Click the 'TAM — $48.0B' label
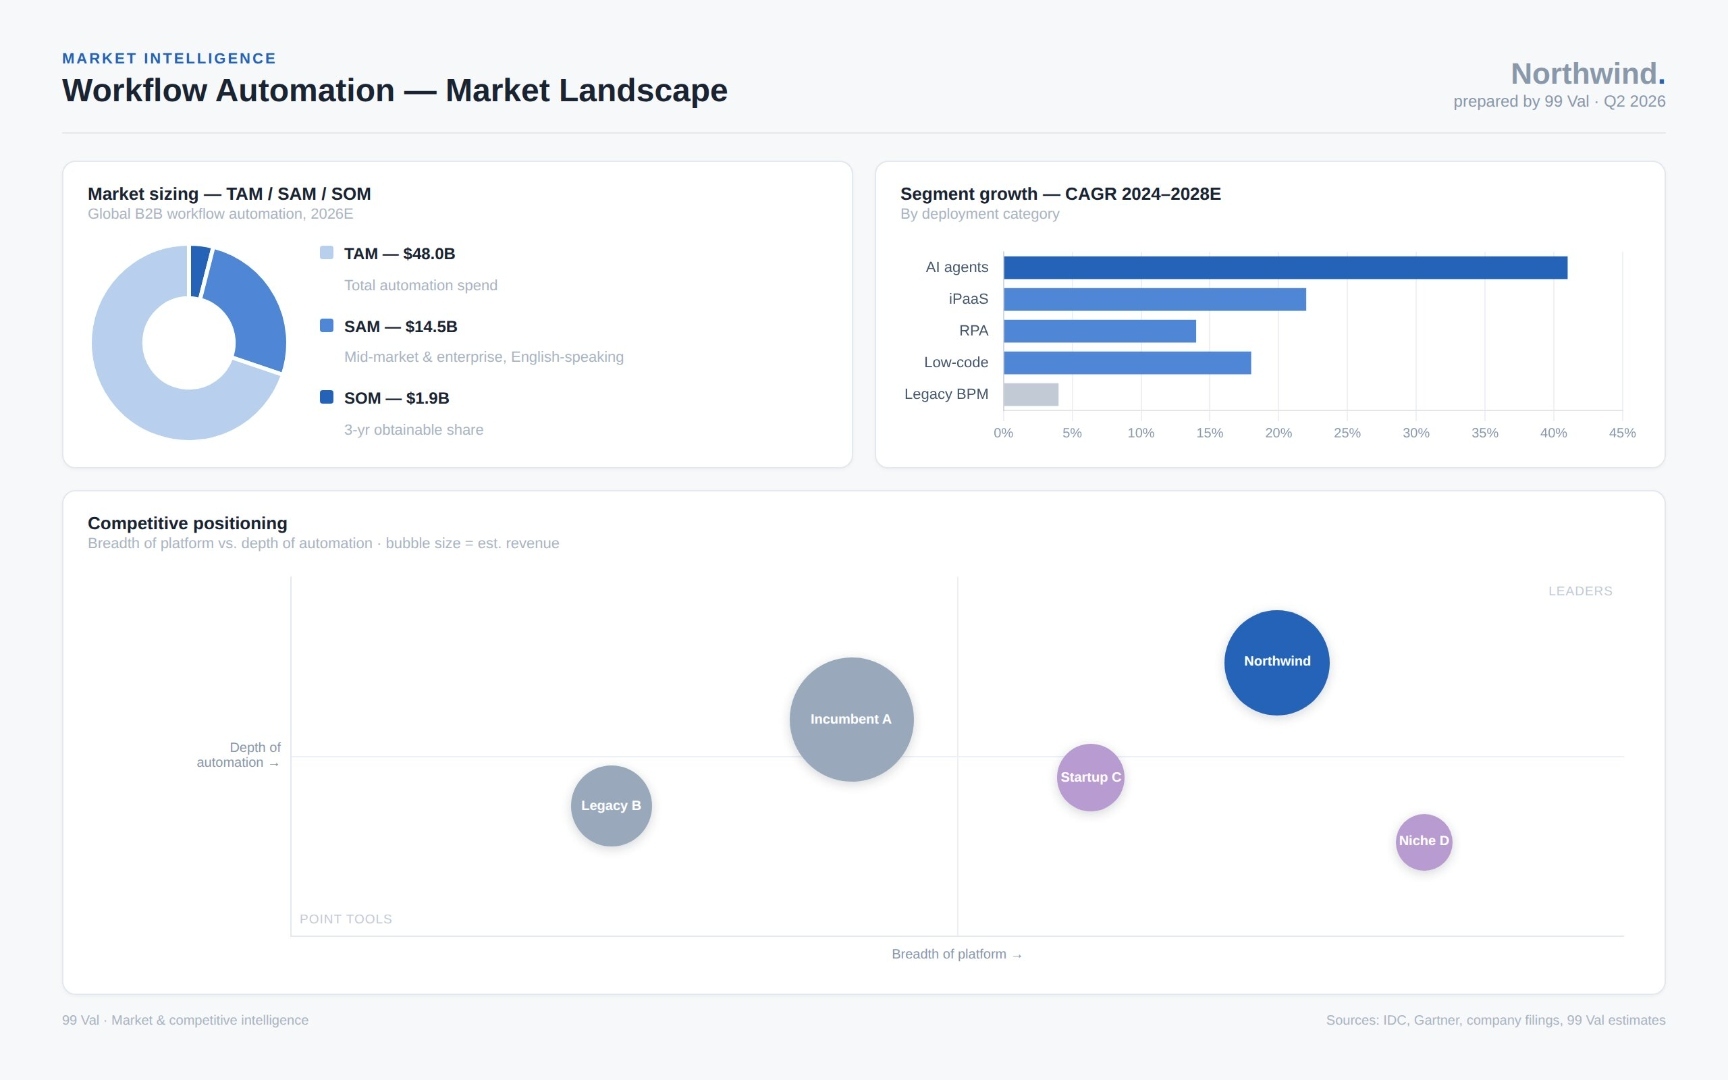1728x1080 pixels. [x=400, y=254]
